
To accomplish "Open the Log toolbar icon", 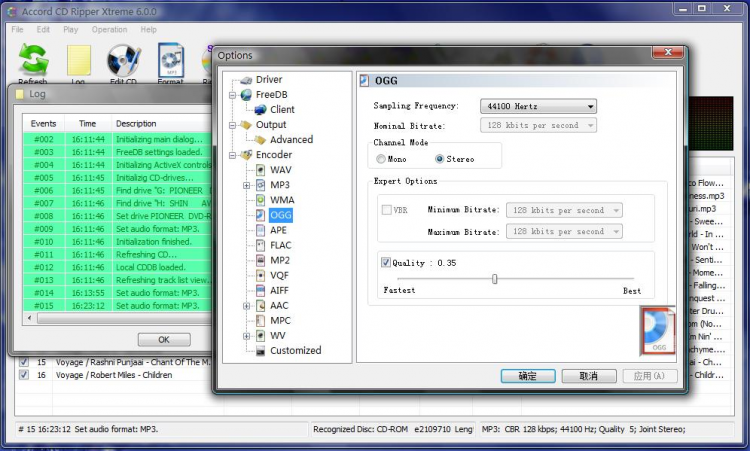I will (79, 61).
